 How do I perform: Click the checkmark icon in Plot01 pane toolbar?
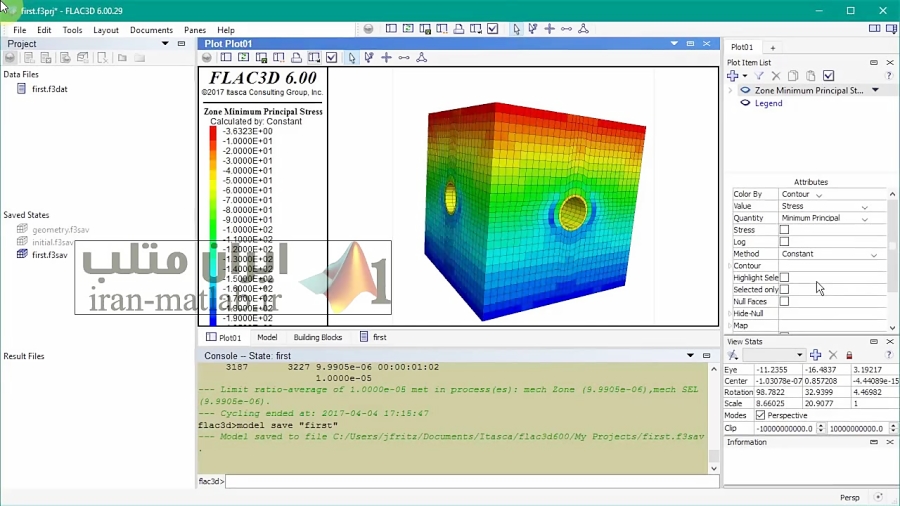[x=332, y=57]
